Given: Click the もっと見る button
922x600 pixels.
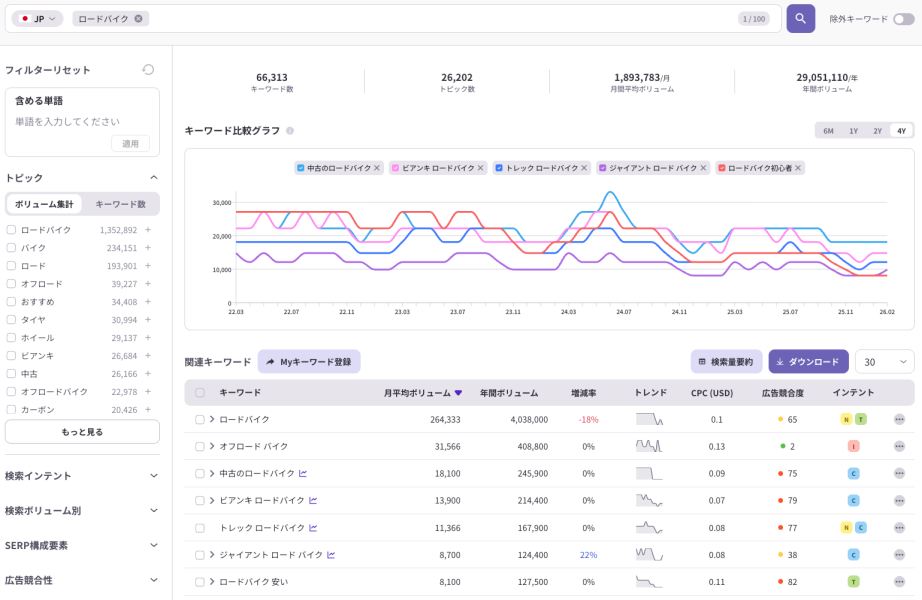Looking at the screenshot, I should coord(81,431).
